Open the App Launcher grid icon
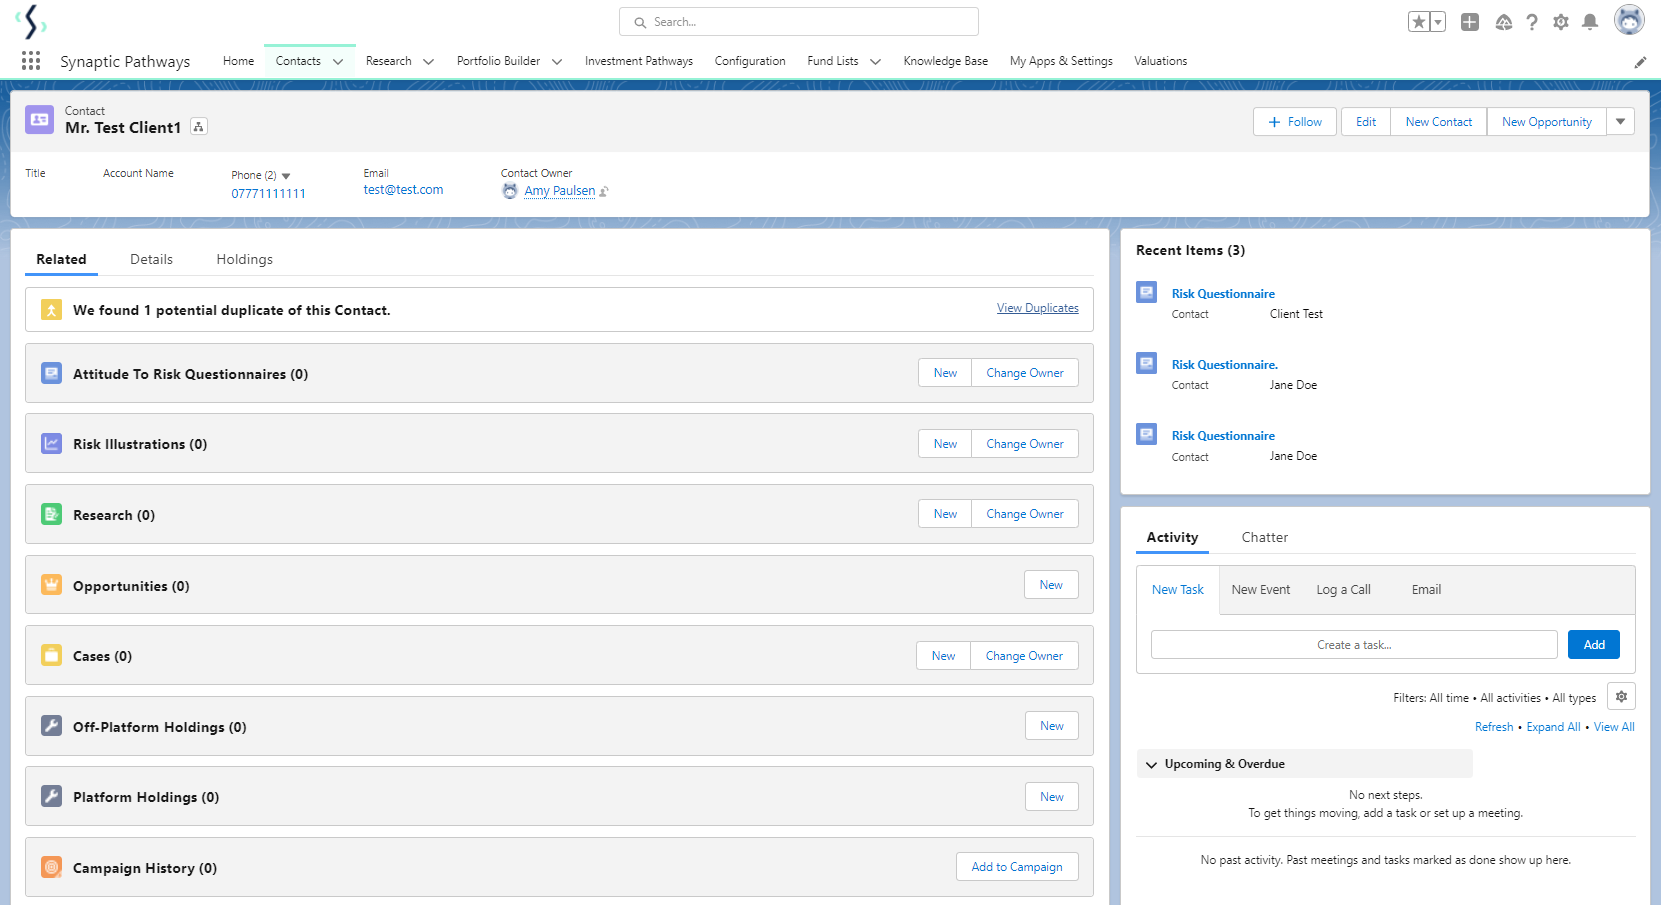 pyautogui.click(x=31, y=61)
